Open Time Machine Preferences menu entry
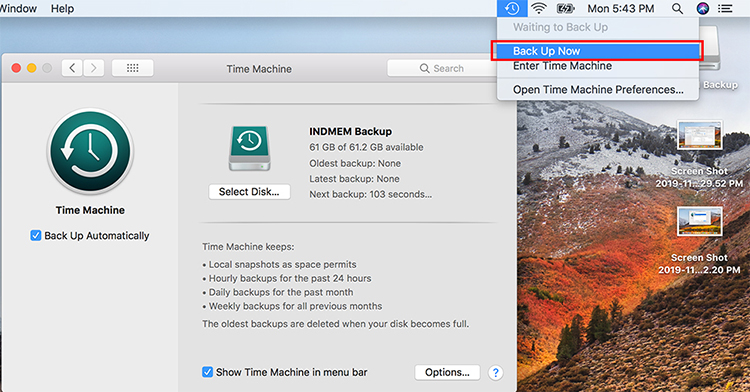The height and width of the screenshot is (392, 750). (598, 89)
